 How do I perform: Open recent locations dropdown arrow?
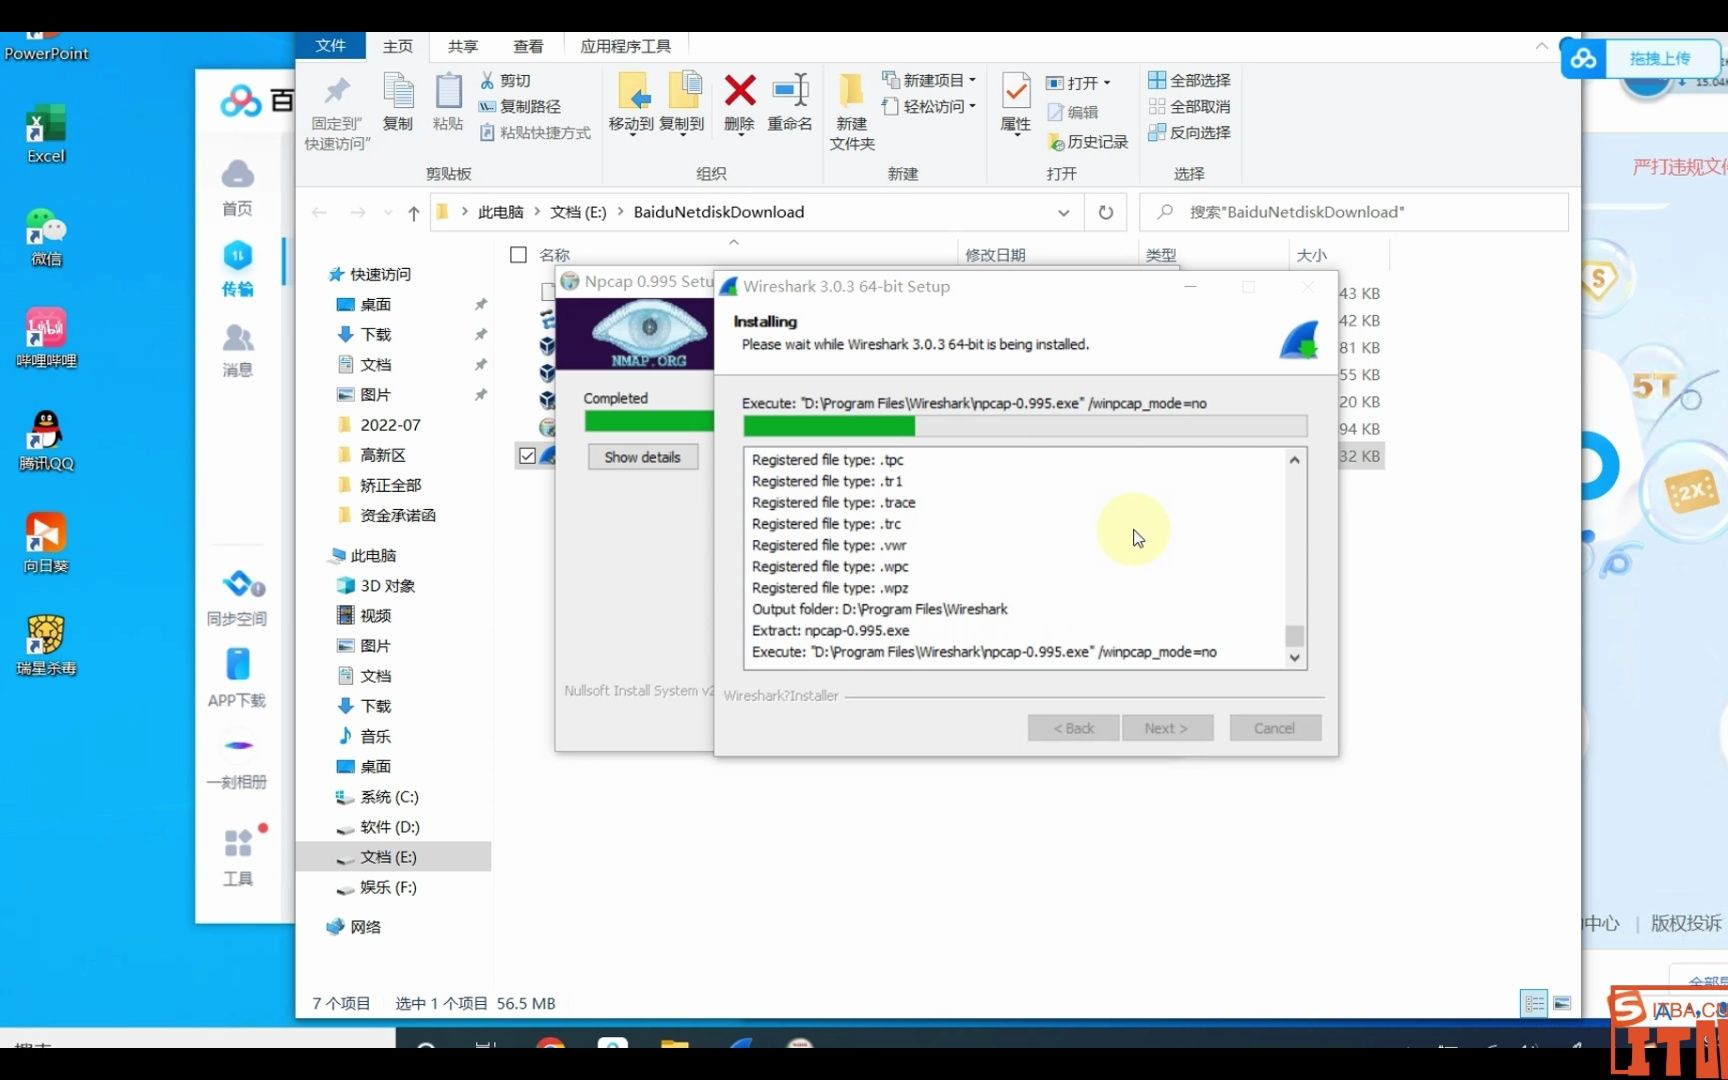click(x=388, y=213)
